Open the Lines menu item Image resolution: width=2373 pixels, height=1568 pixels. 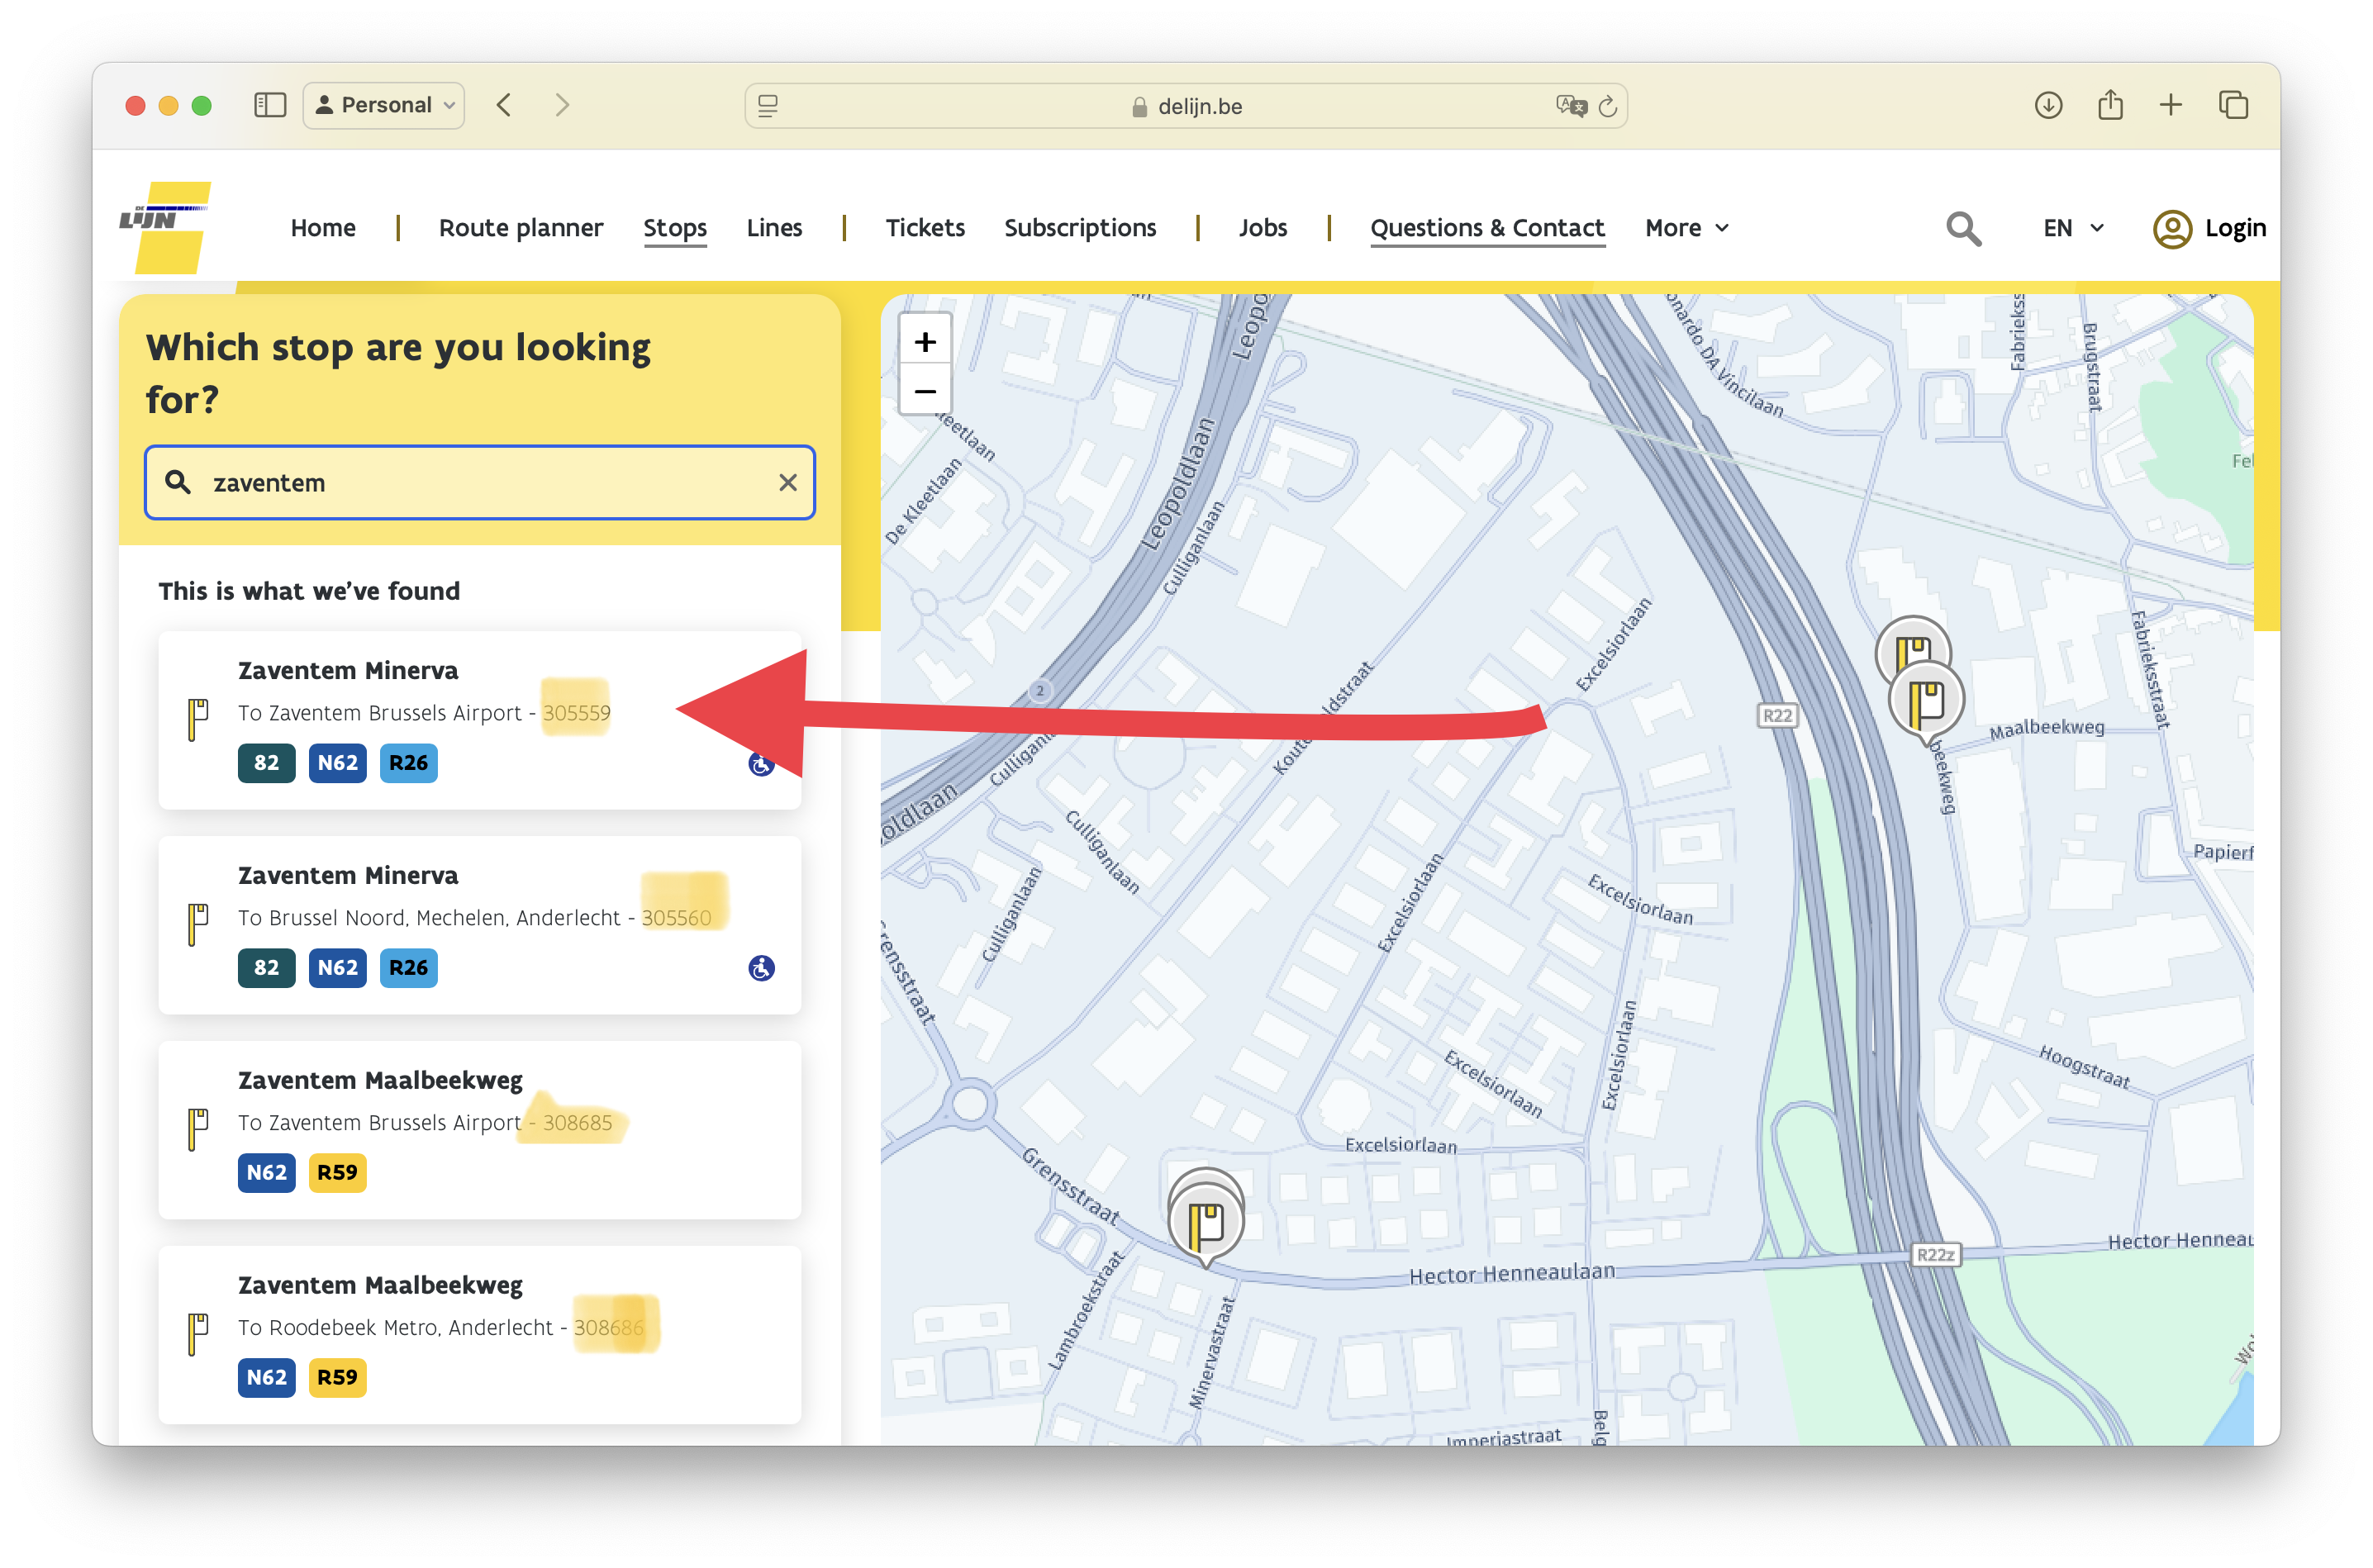coord(774,228)
